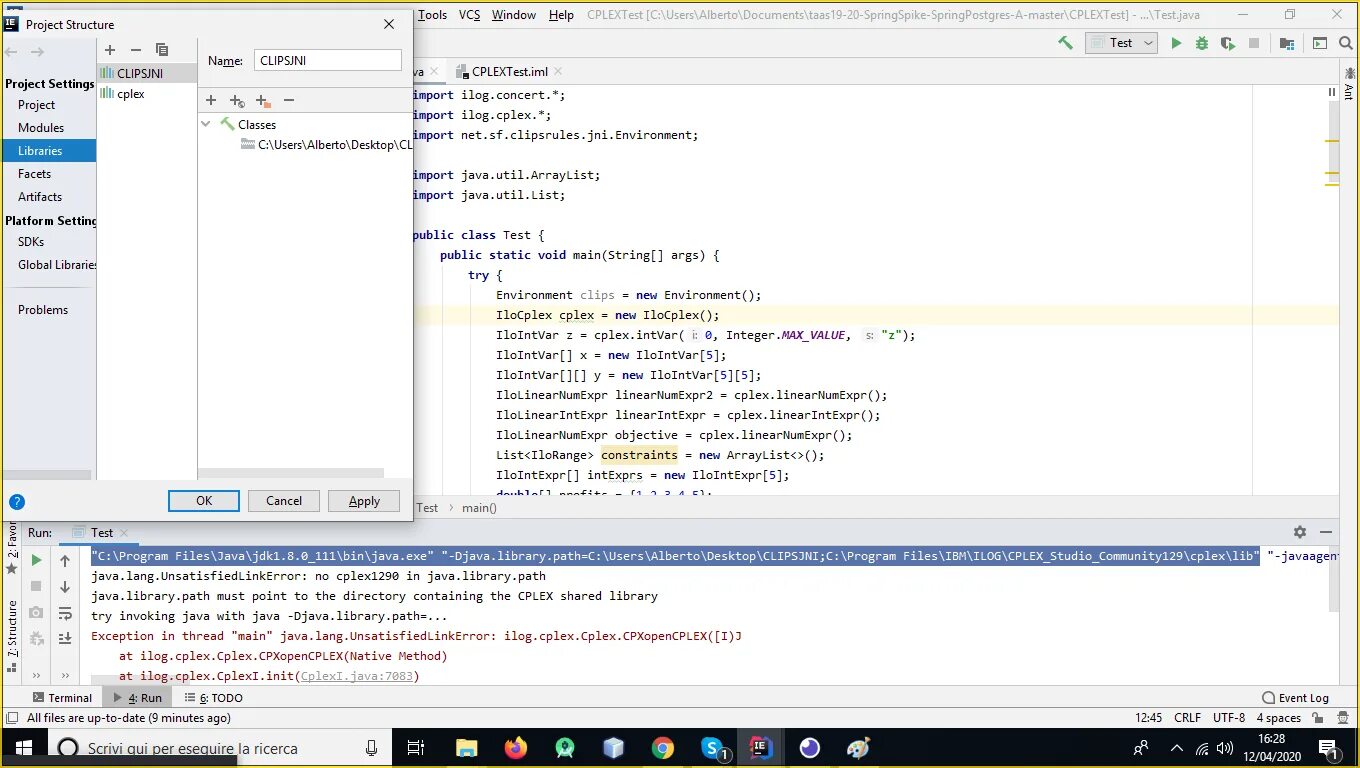This screenshot has width=1360, height=768.
Task: Open Project settings page
Action: 37,105
